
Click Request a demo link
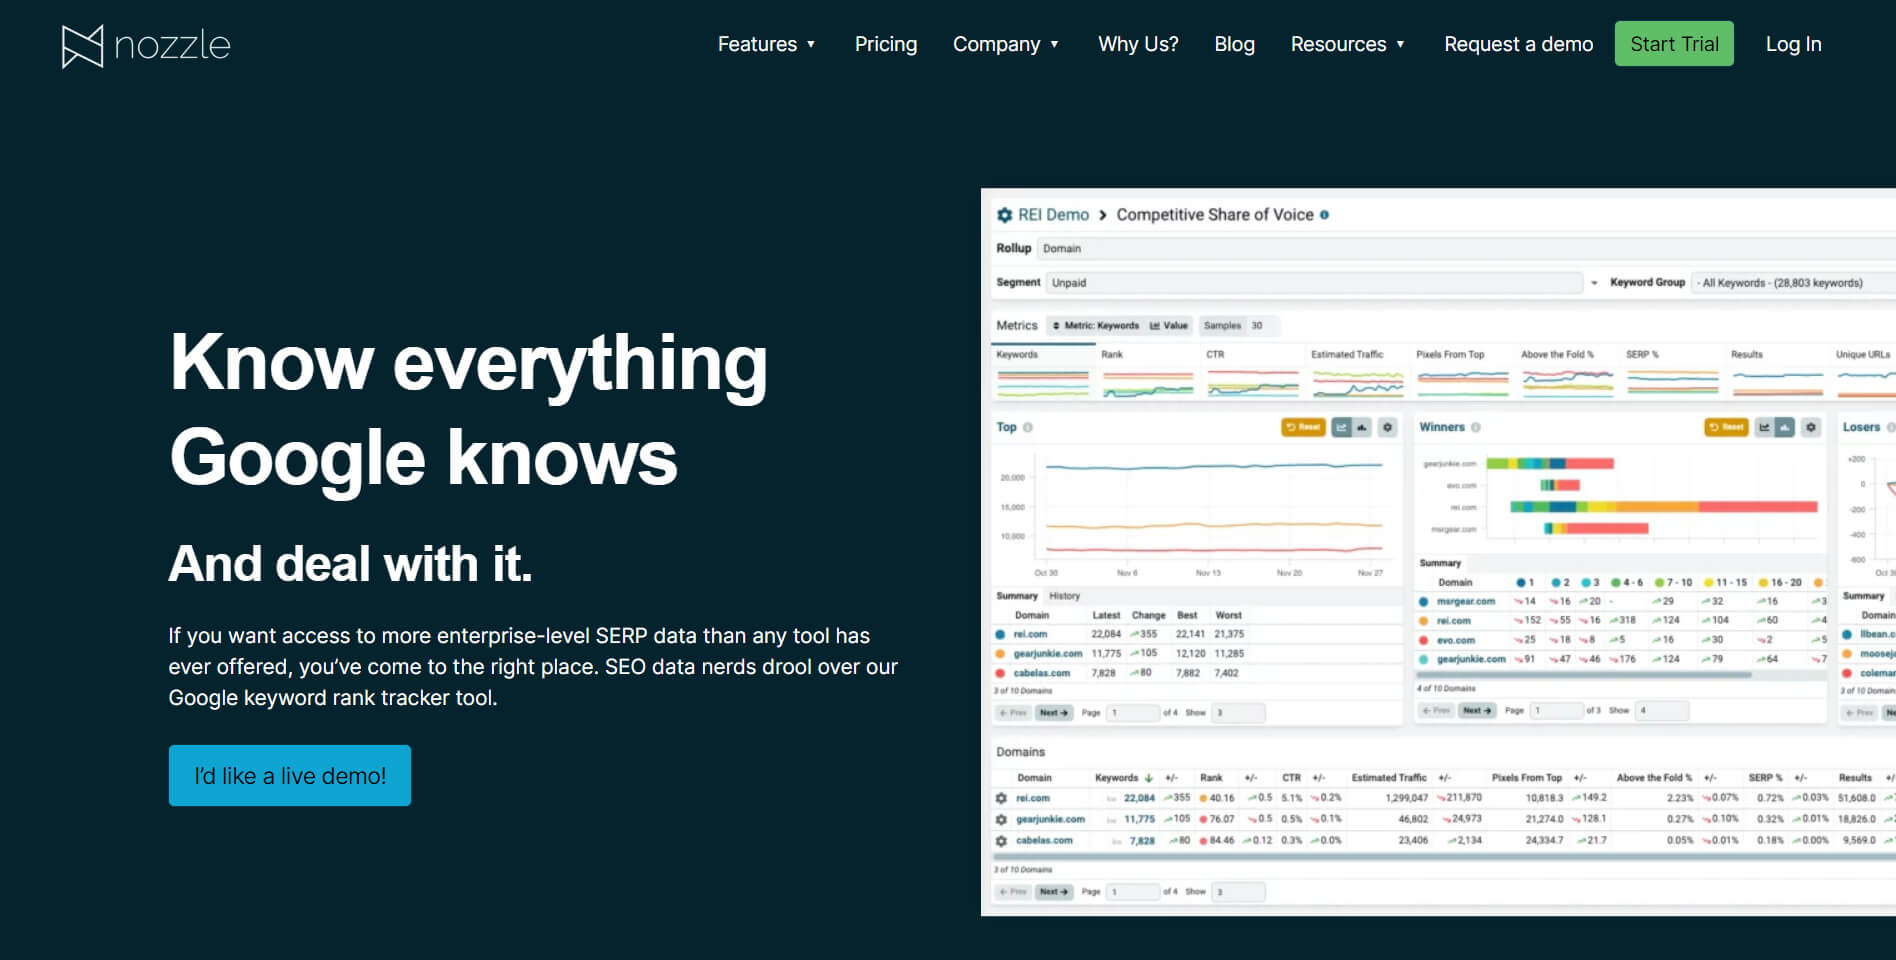click(1518, 44)
